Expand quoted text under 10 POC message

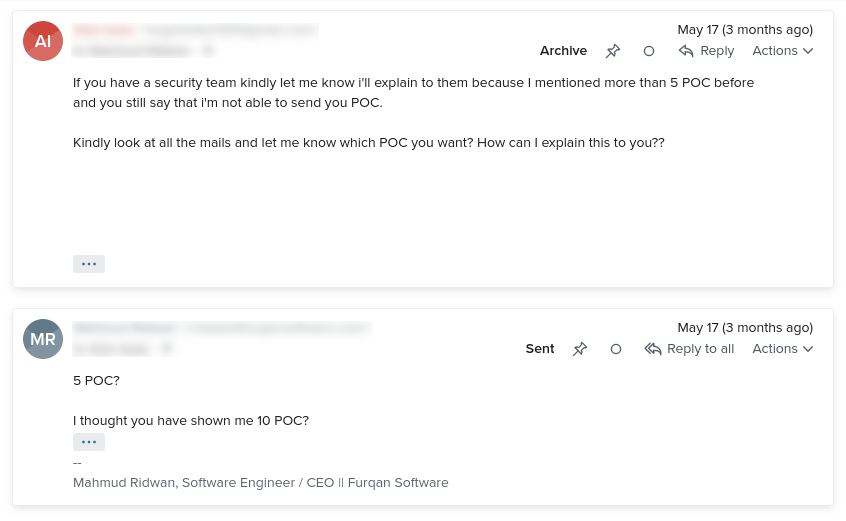[89, 442]
